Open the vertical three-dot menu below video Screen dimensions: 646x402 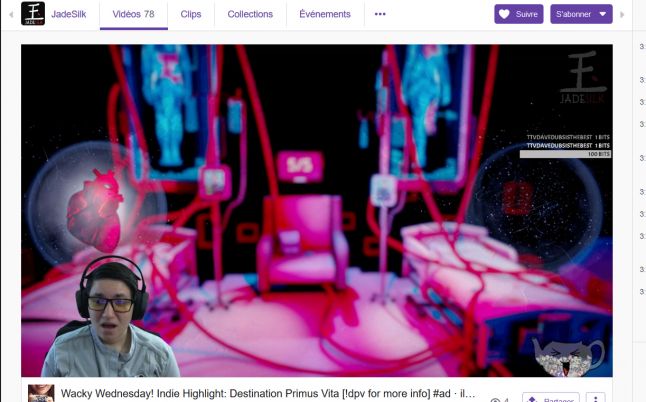tap(595, 398)
